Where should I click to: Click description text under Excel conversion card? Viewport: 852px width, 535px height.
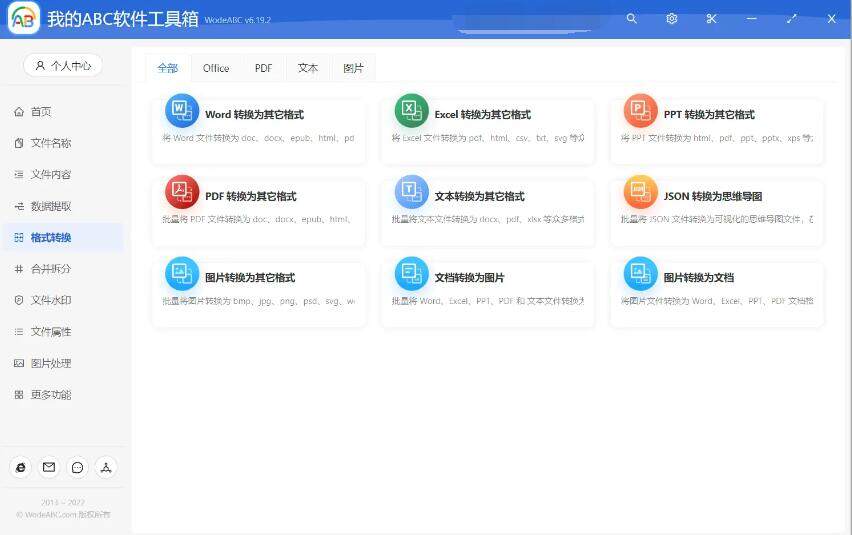[488, 138]
